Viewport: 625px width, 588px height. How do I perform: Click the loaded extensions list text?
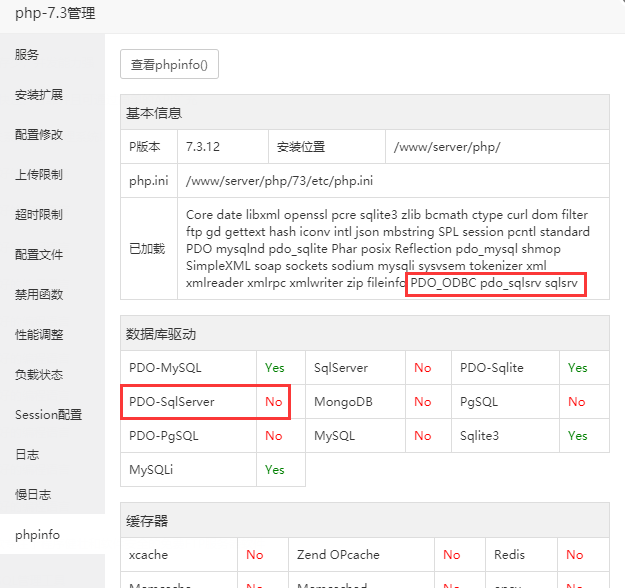387,249
